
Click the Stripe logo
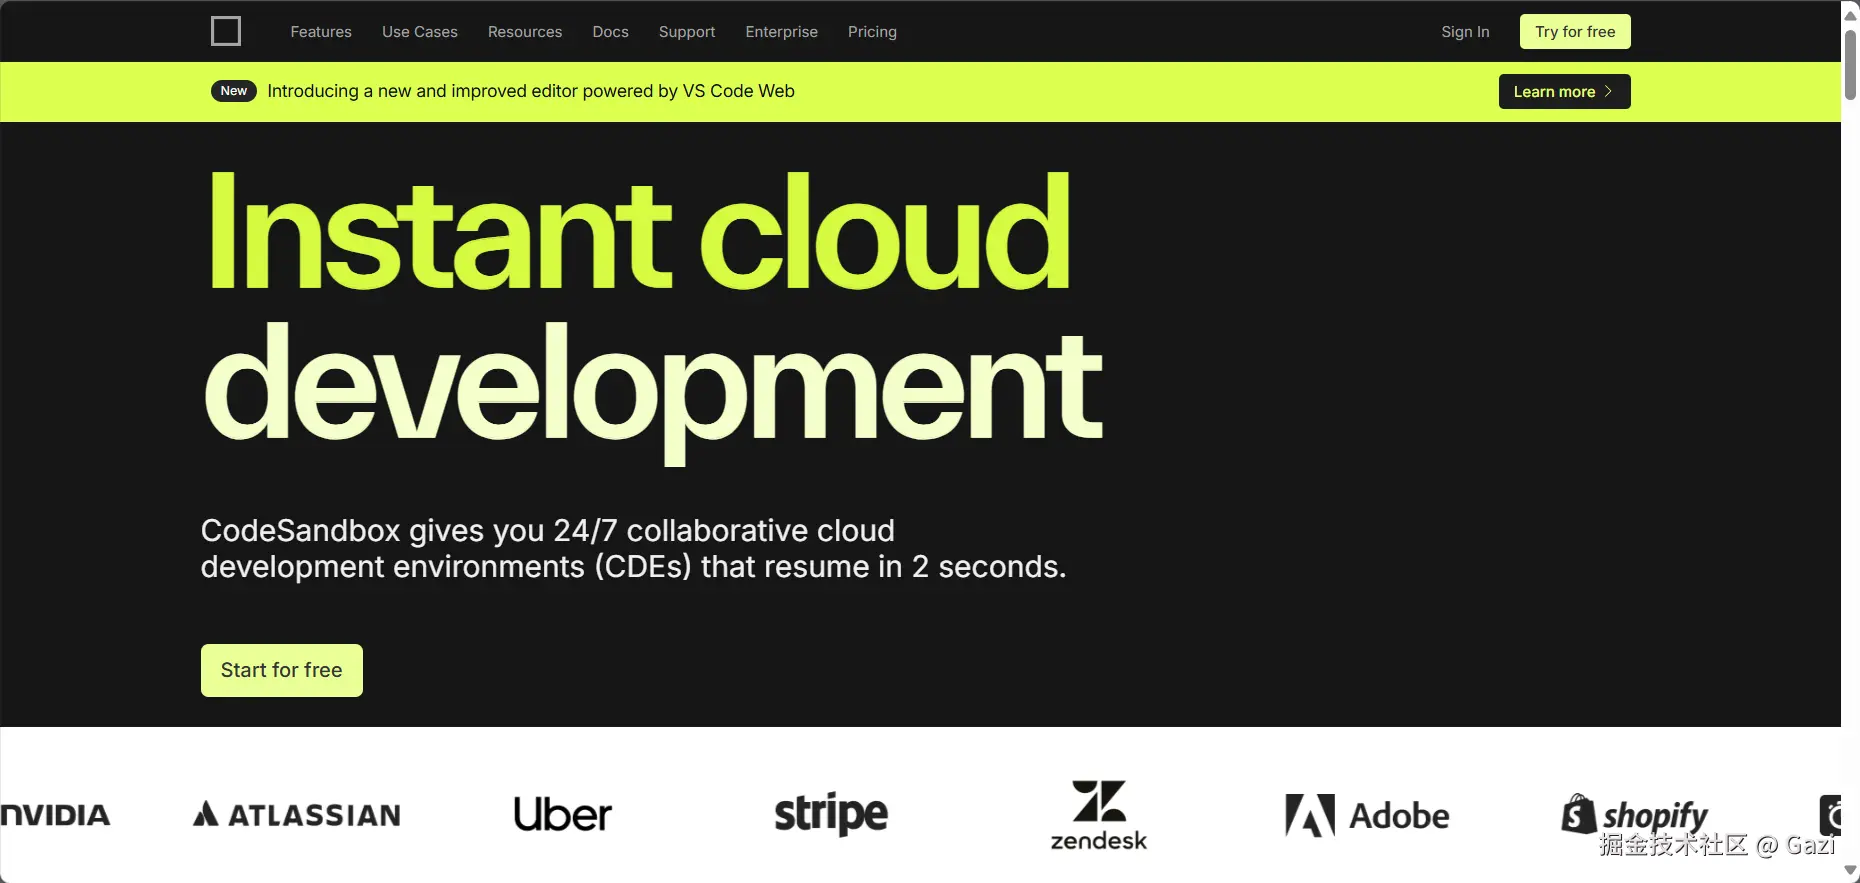(x=831, y=815)
